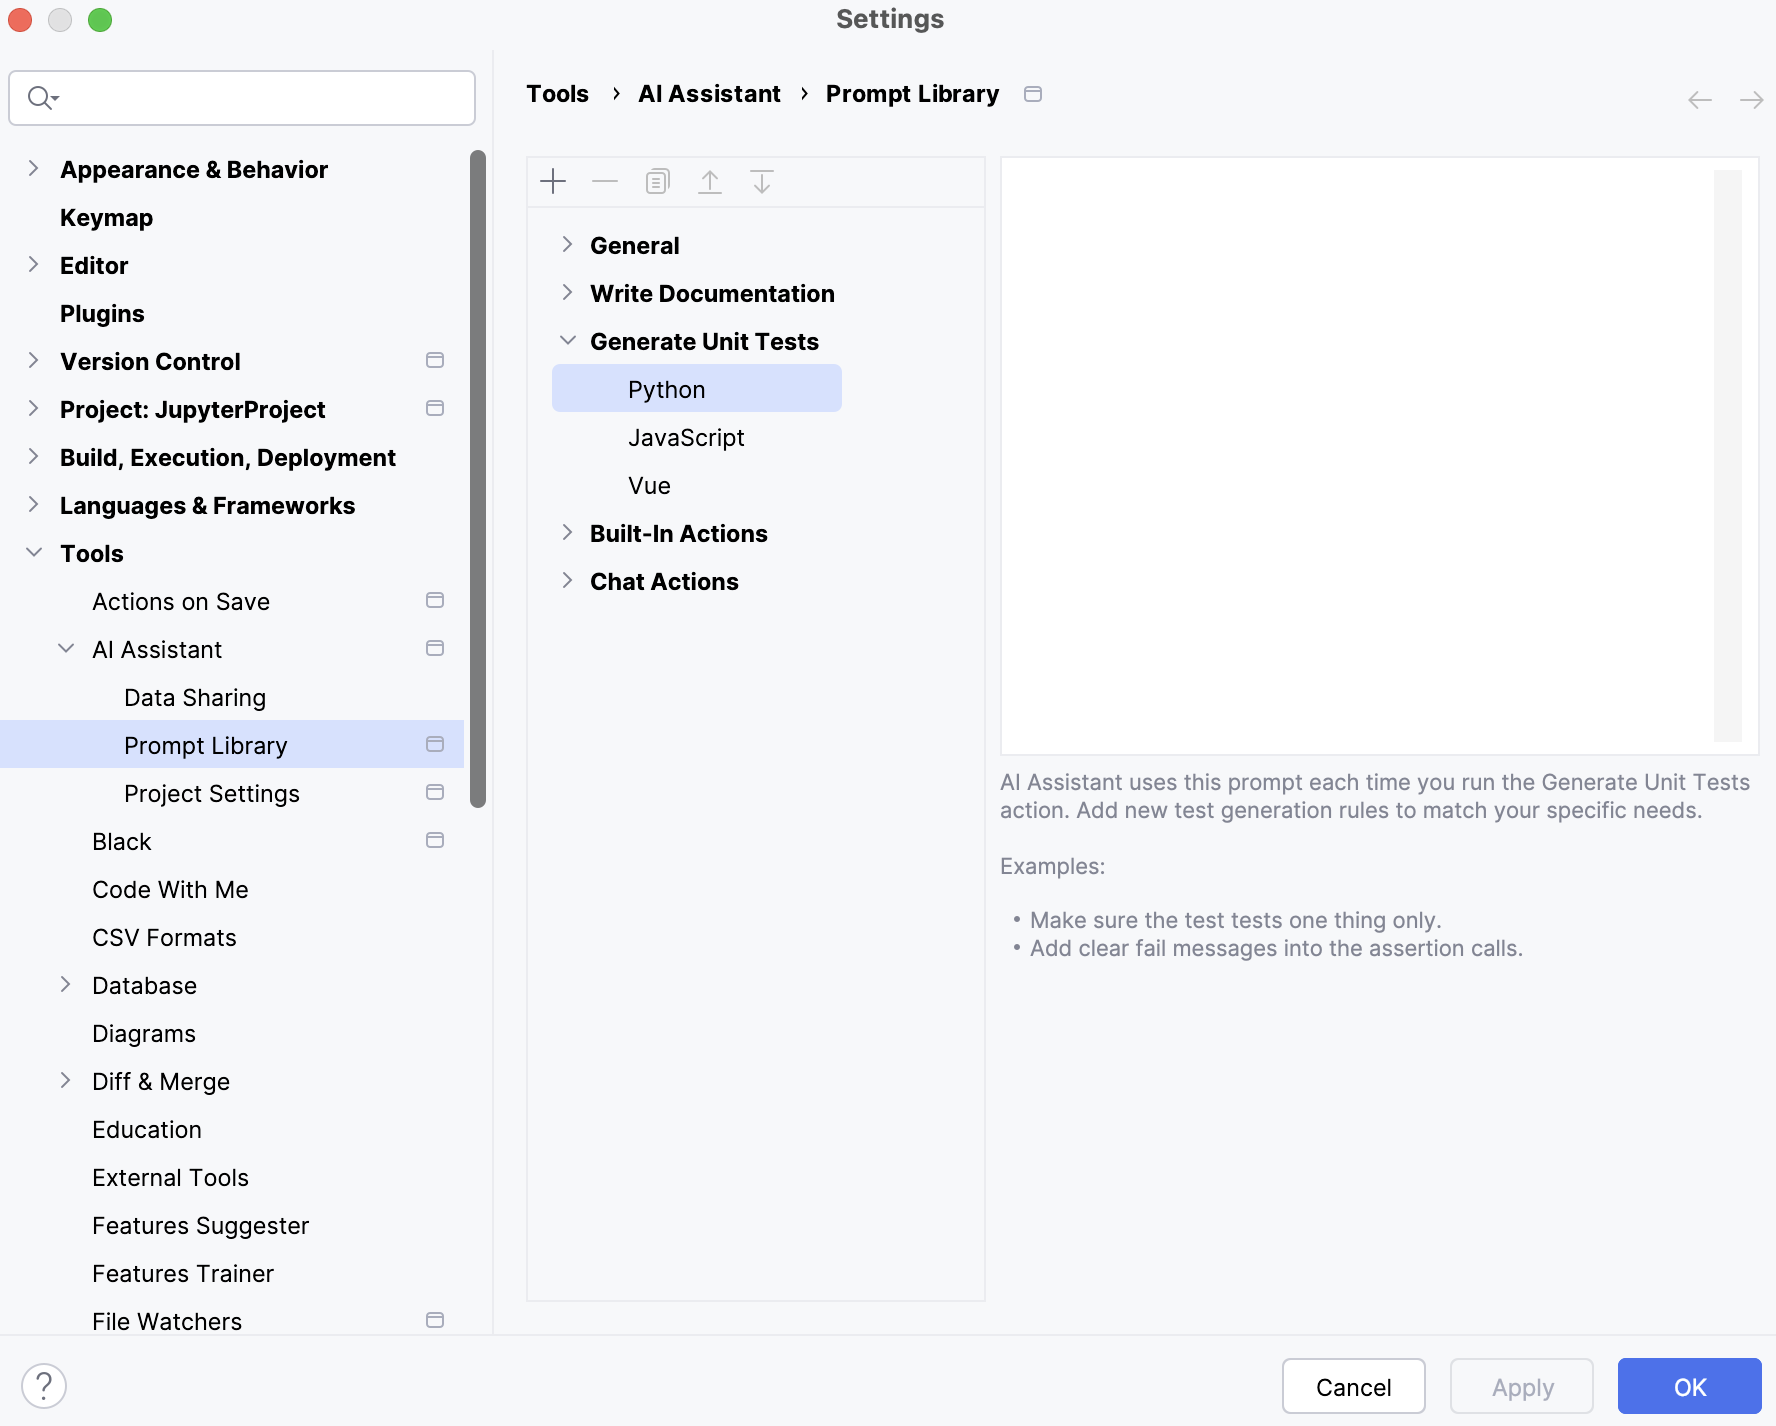The width and height of the screenshot is (1776, 1426).
Task: Navigate back with the left arrow
Action: (x=1700, y=100)
